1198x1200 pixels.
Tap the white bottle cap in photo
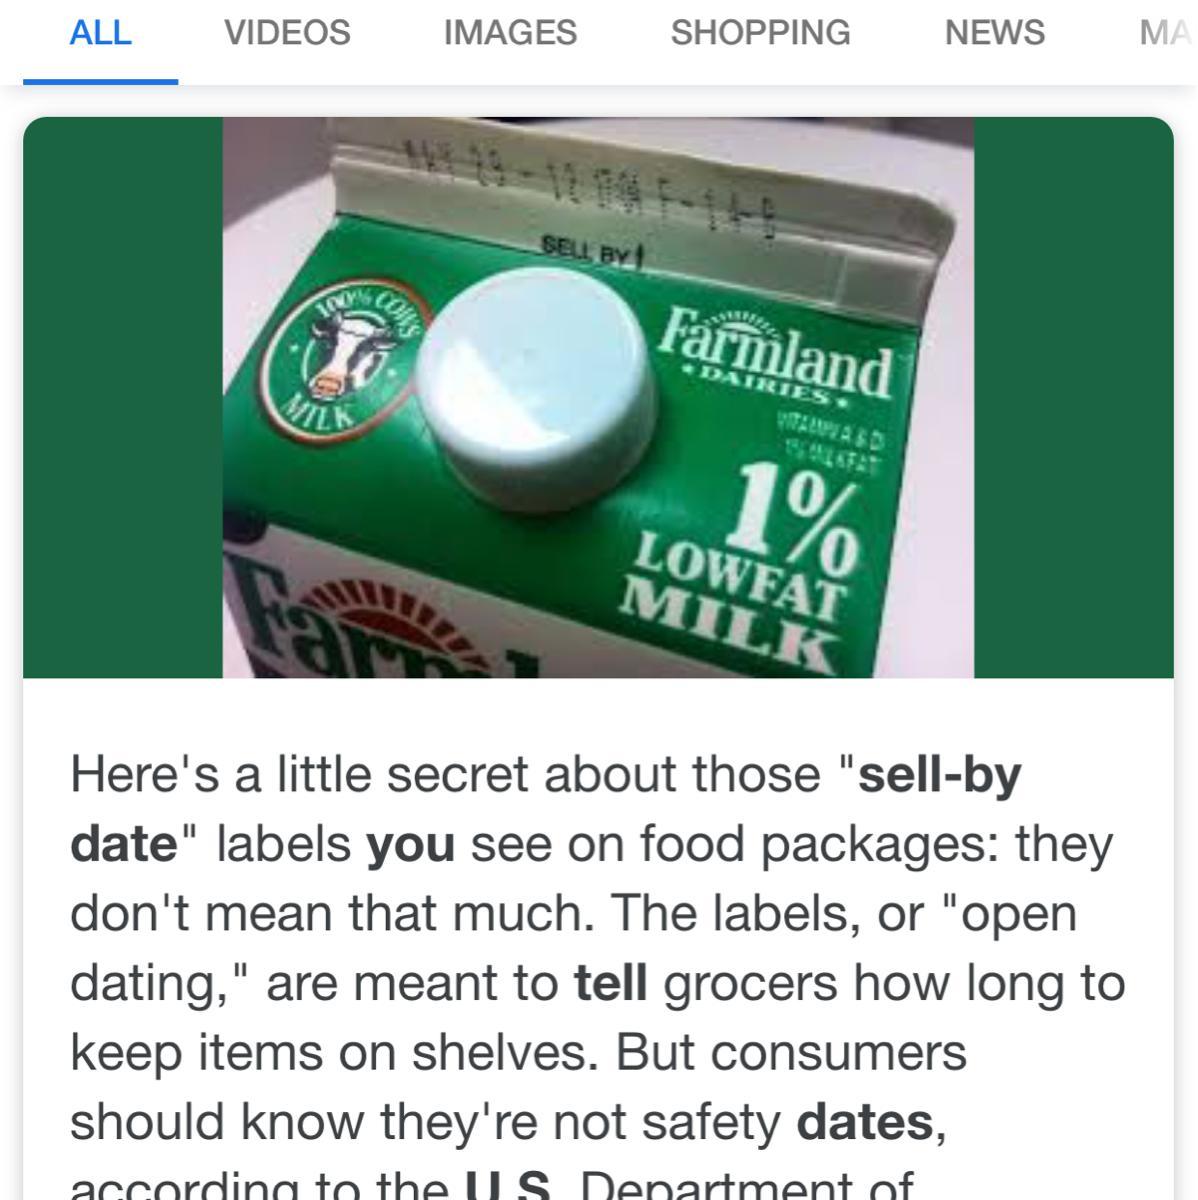[536, 378]
